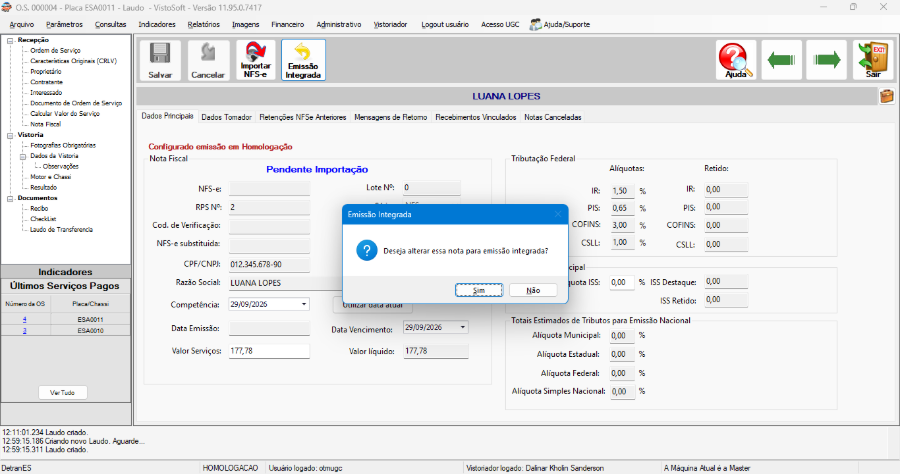Screen dimensions: 900x474
Task: Click the Alíquota Simples Nacional field
Action: click(x=622, y=391)
